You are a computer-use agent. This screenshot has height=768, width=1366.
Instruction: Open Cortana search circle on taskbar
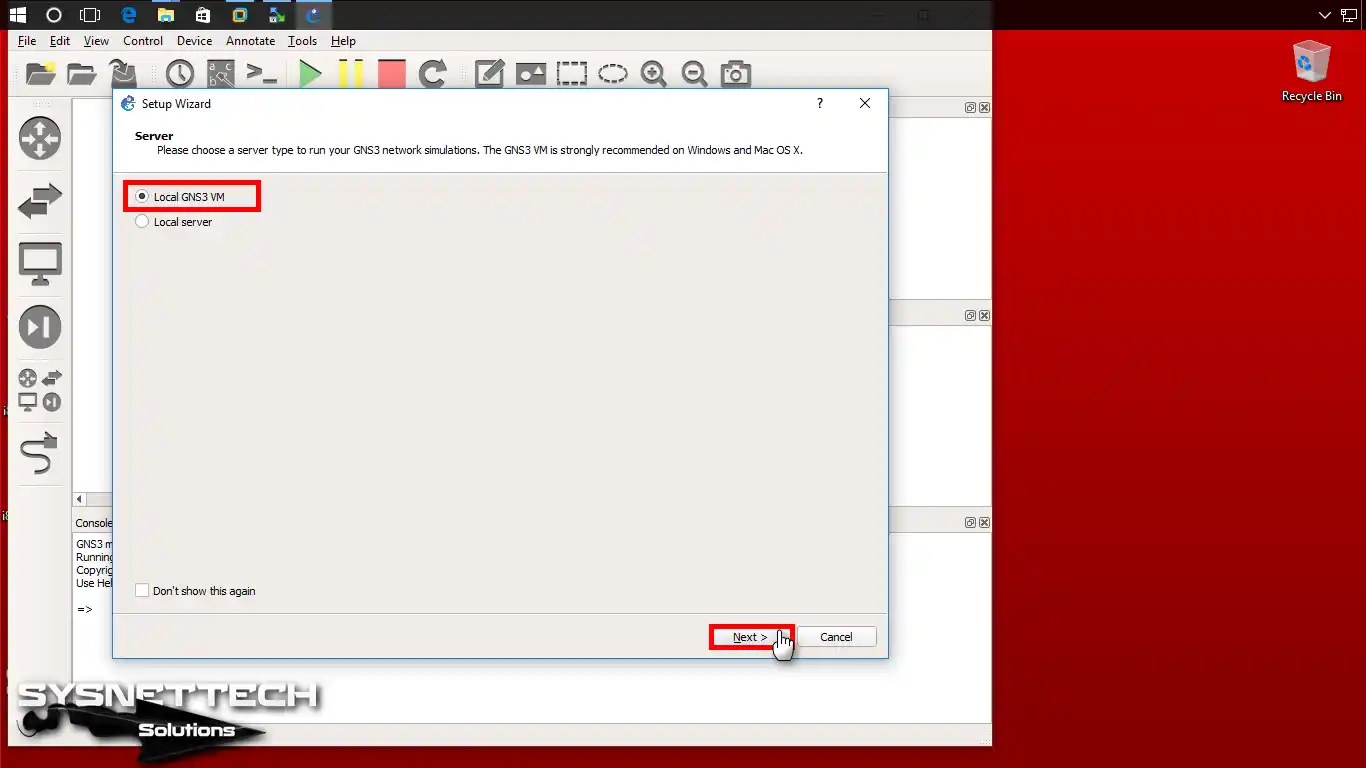point(54,15)
